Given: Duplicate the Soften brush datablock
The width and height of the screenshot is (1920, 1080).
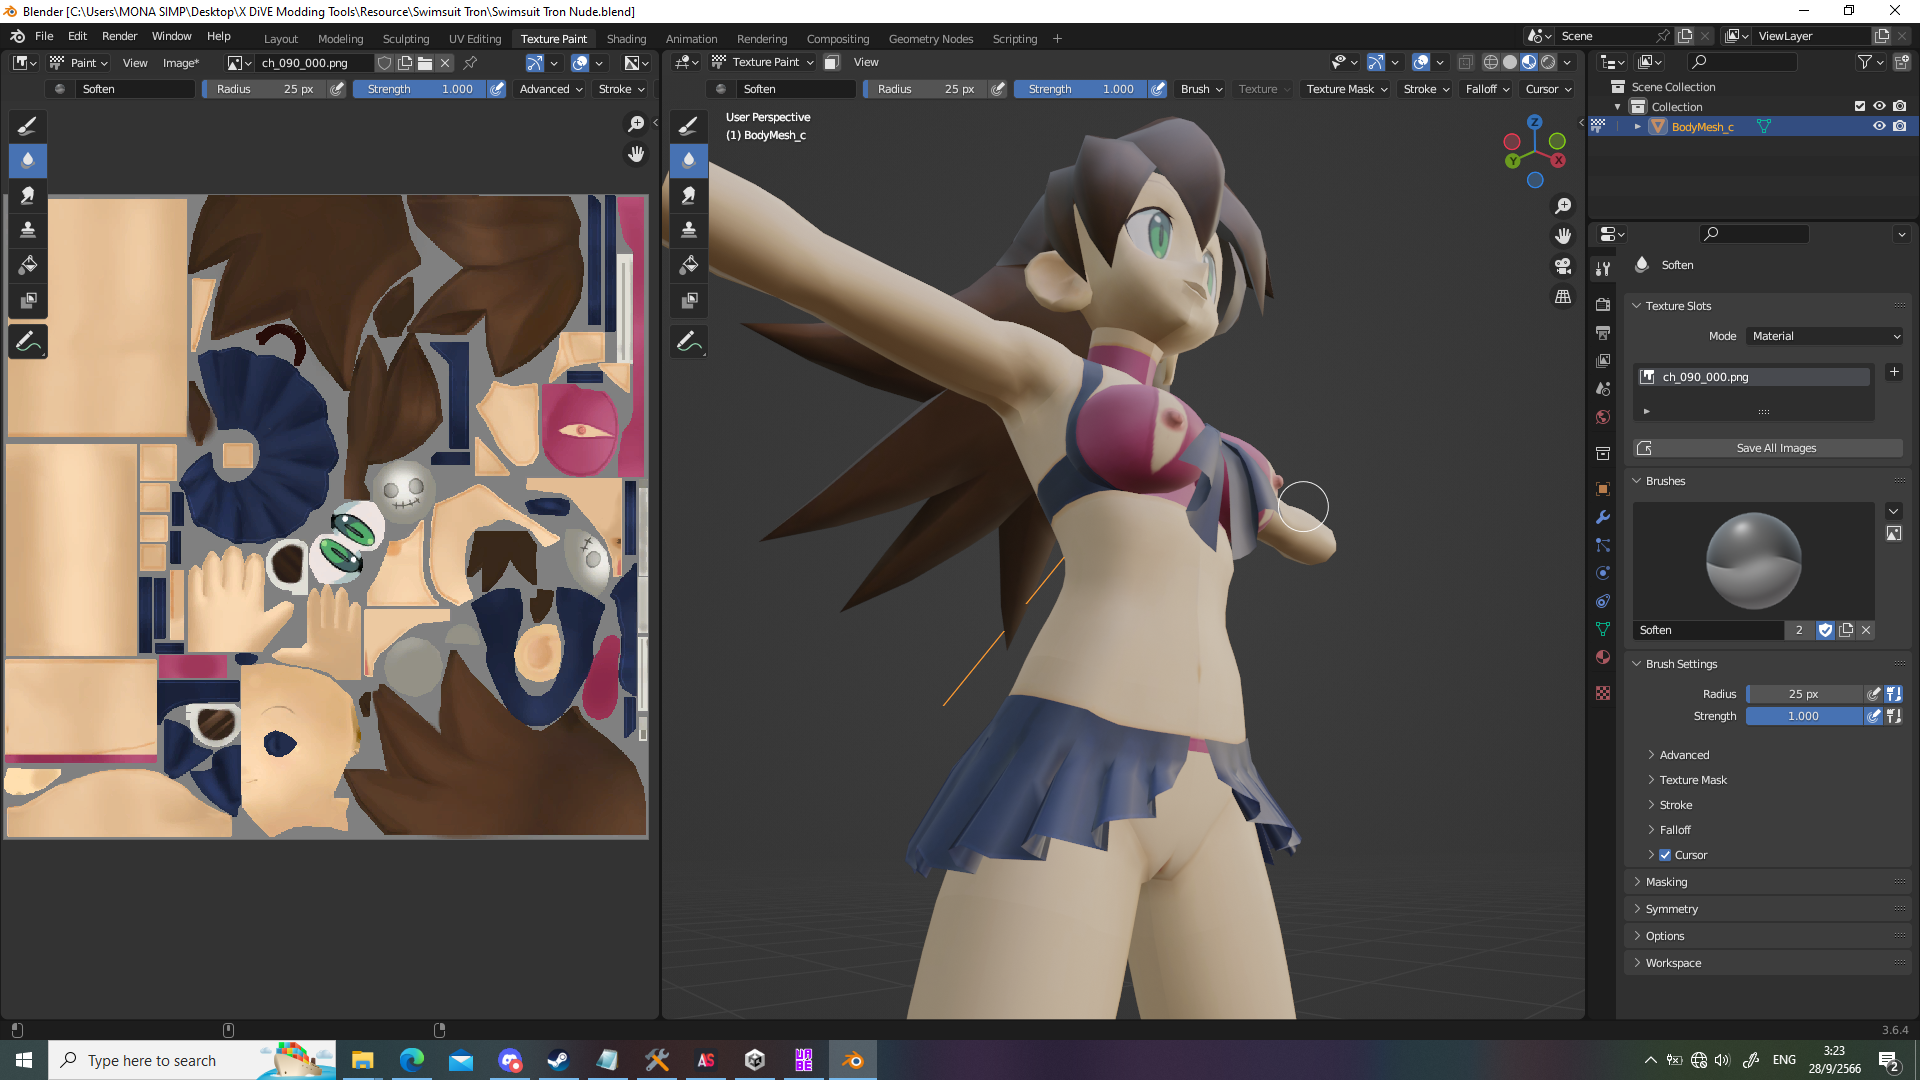Looking at the screenshot, I should [1846, 630].
